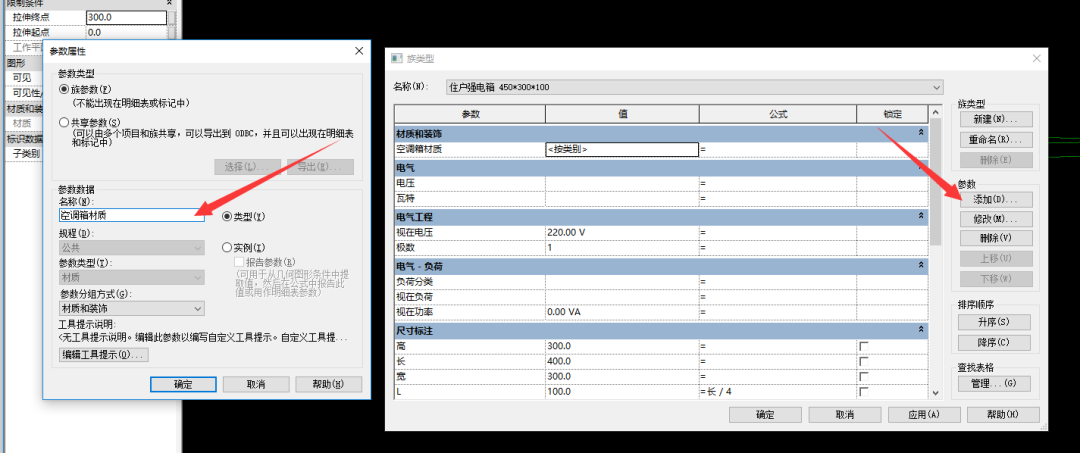This screenshot has height=453, width=1080.
Task: Click the 上移(U) button
Action: coord(996,258)
